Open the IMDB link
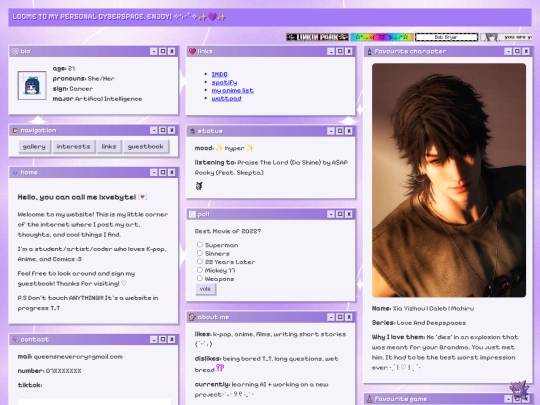This screenshot has height=405, width=540. point(219,74)
